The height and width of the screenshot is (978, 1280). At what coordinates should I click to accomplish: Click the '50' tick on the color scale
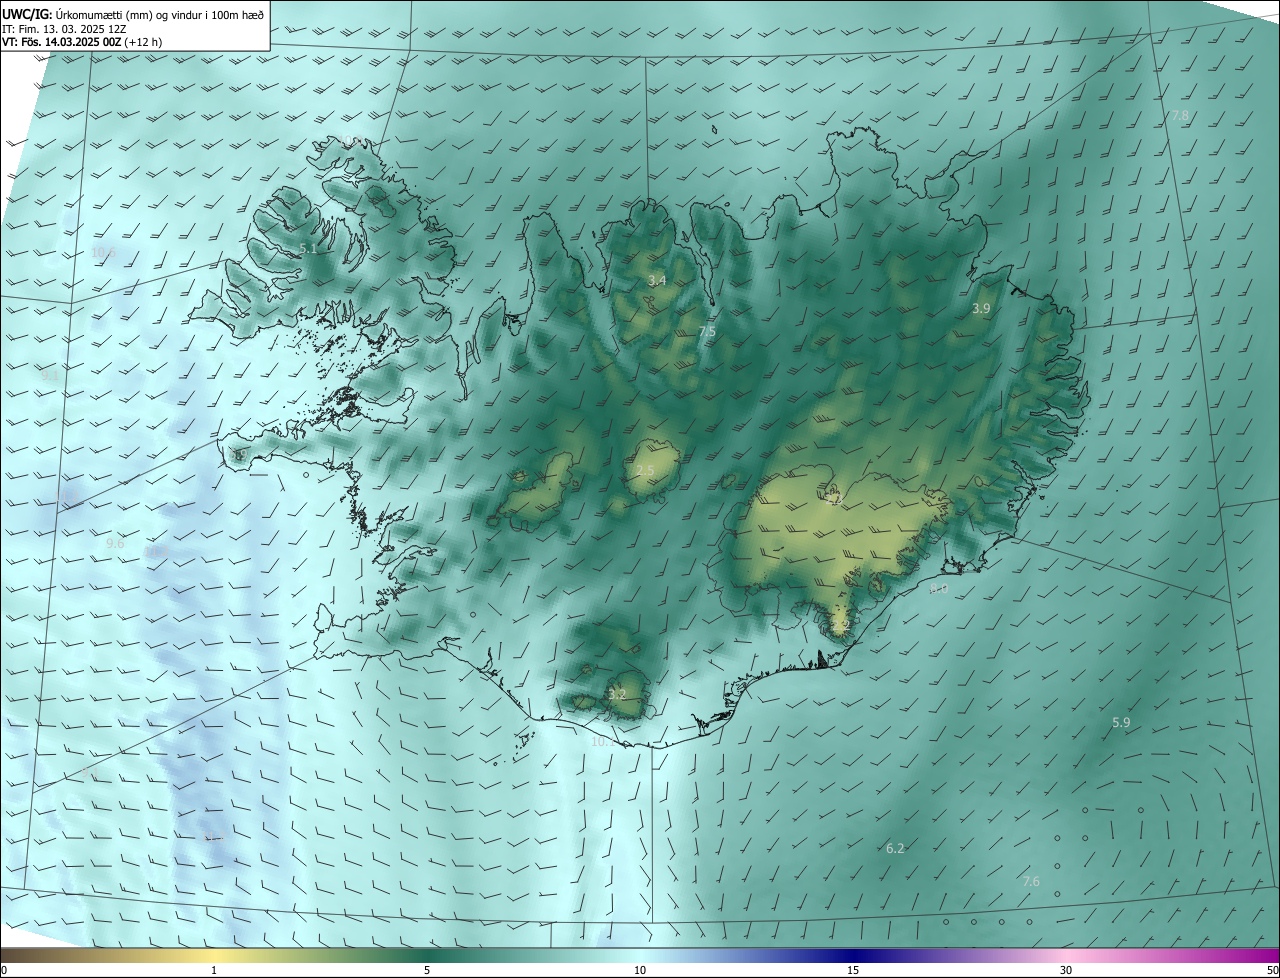[1272, 970]
